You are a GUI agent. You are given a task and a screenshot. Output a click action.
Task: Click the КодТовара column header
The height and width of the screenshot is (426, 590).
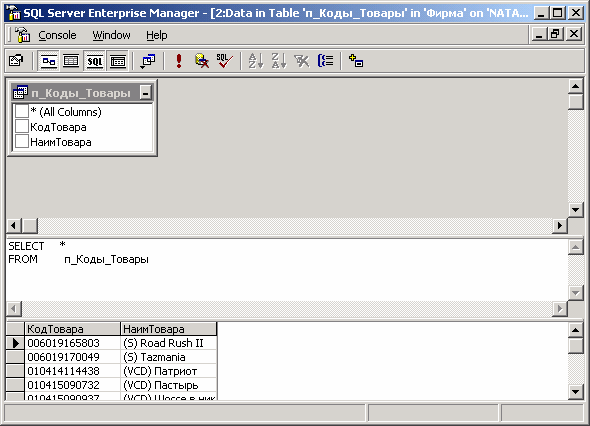click(72, 329)
